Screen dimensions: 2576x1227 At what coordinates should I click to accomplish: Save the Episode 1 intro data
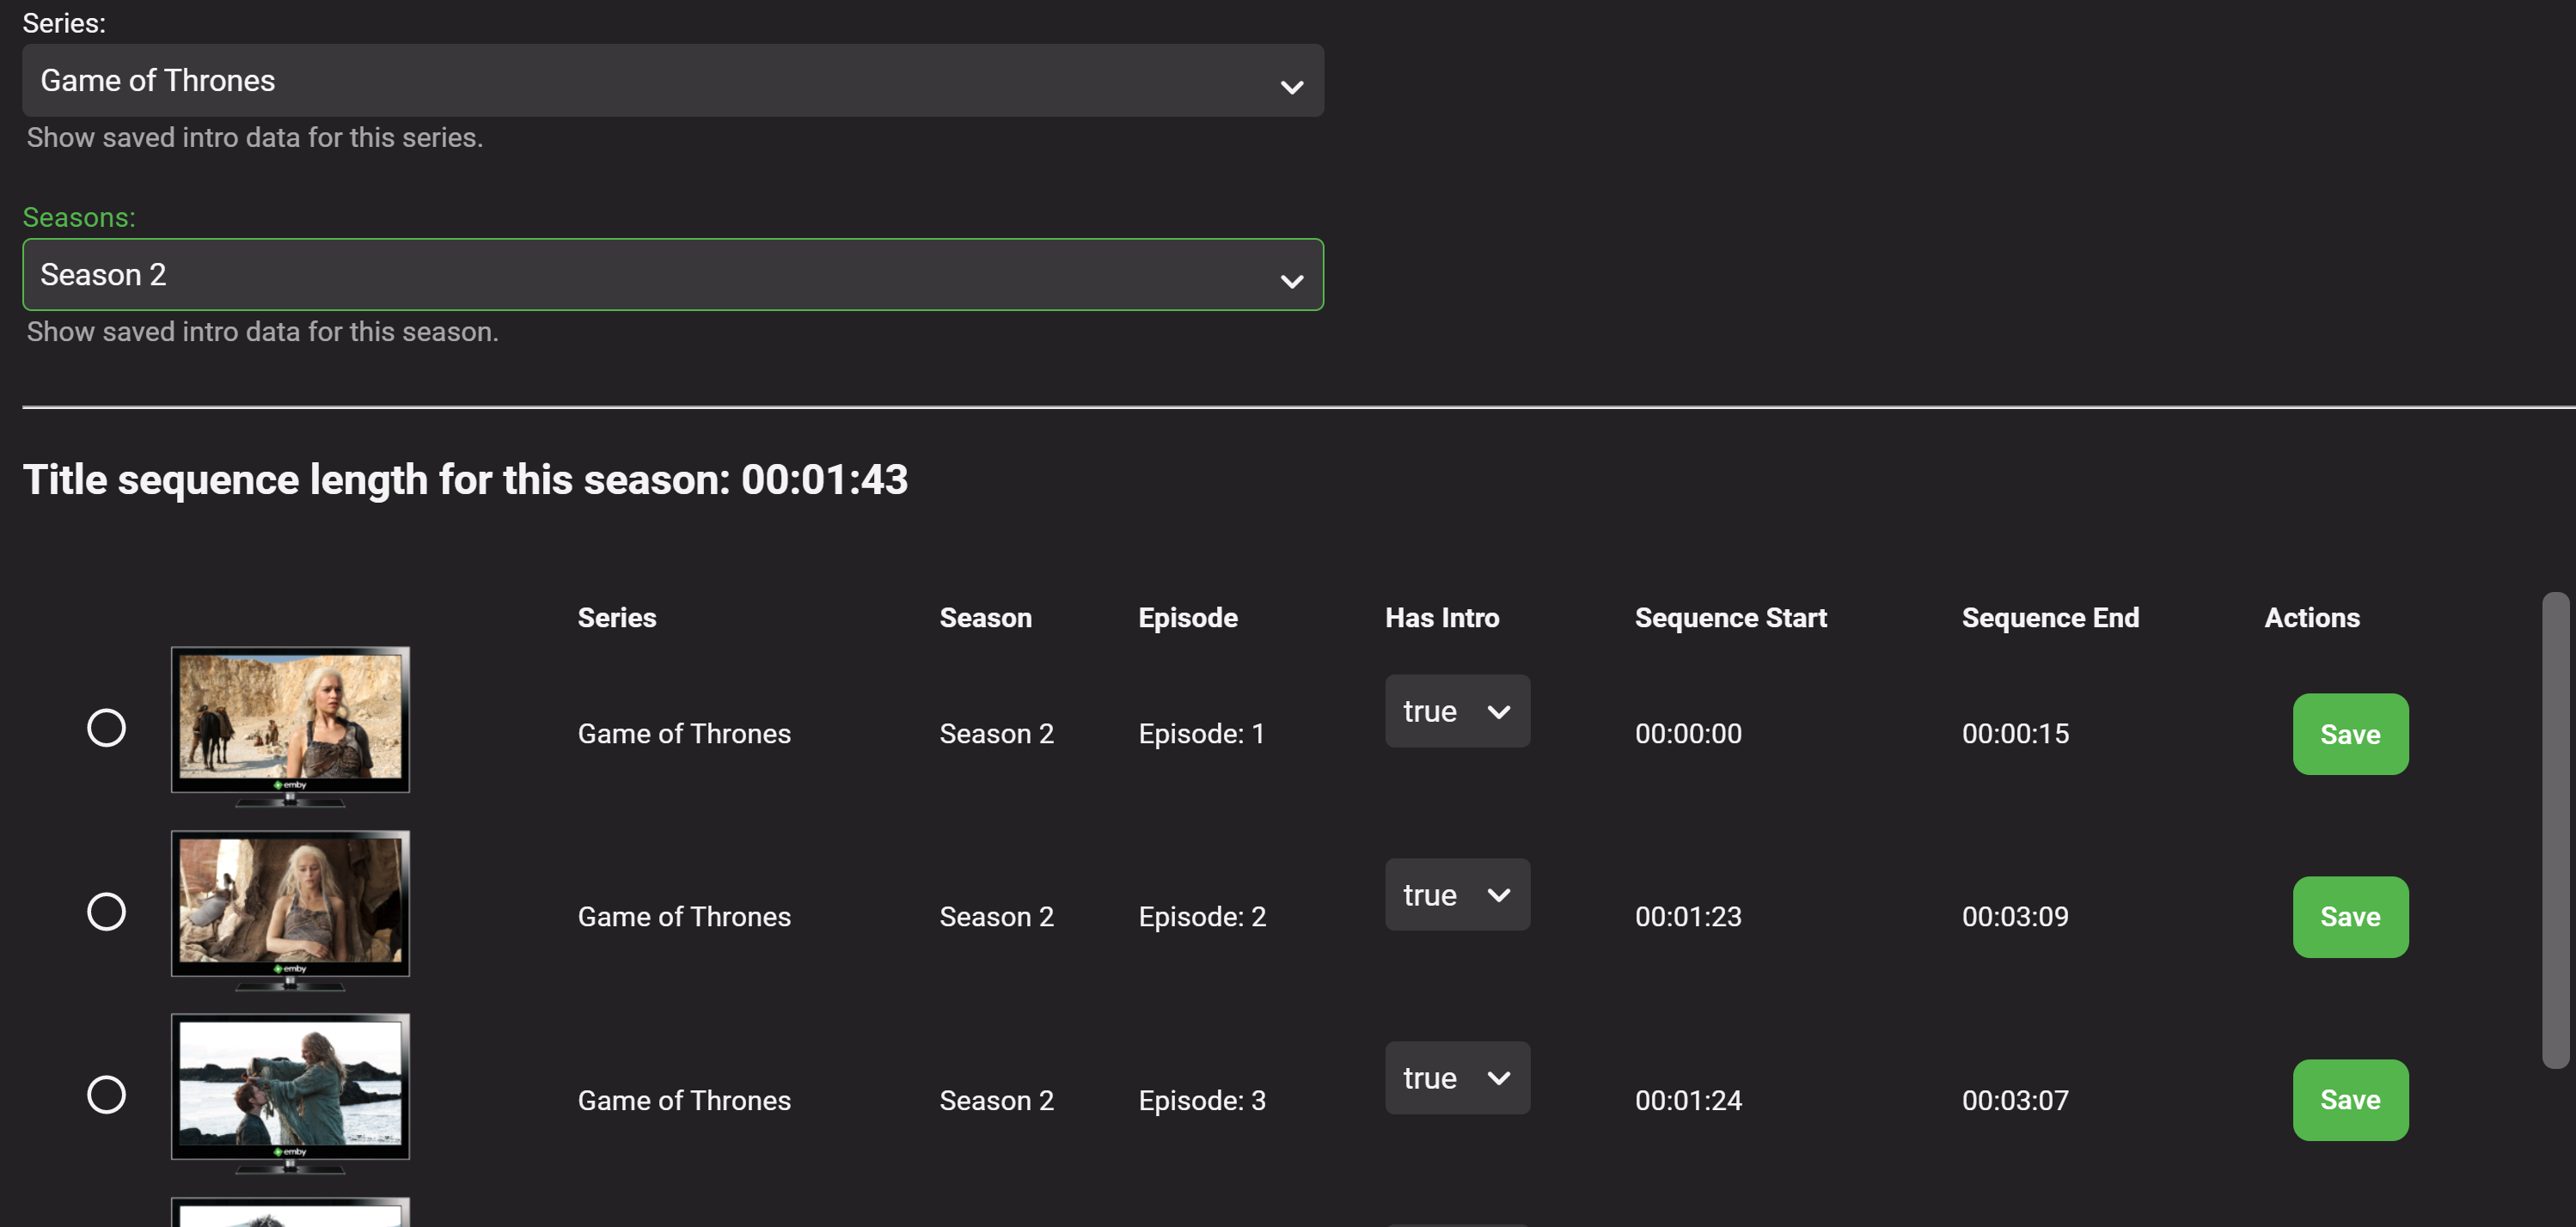(x=2349, y=734)
